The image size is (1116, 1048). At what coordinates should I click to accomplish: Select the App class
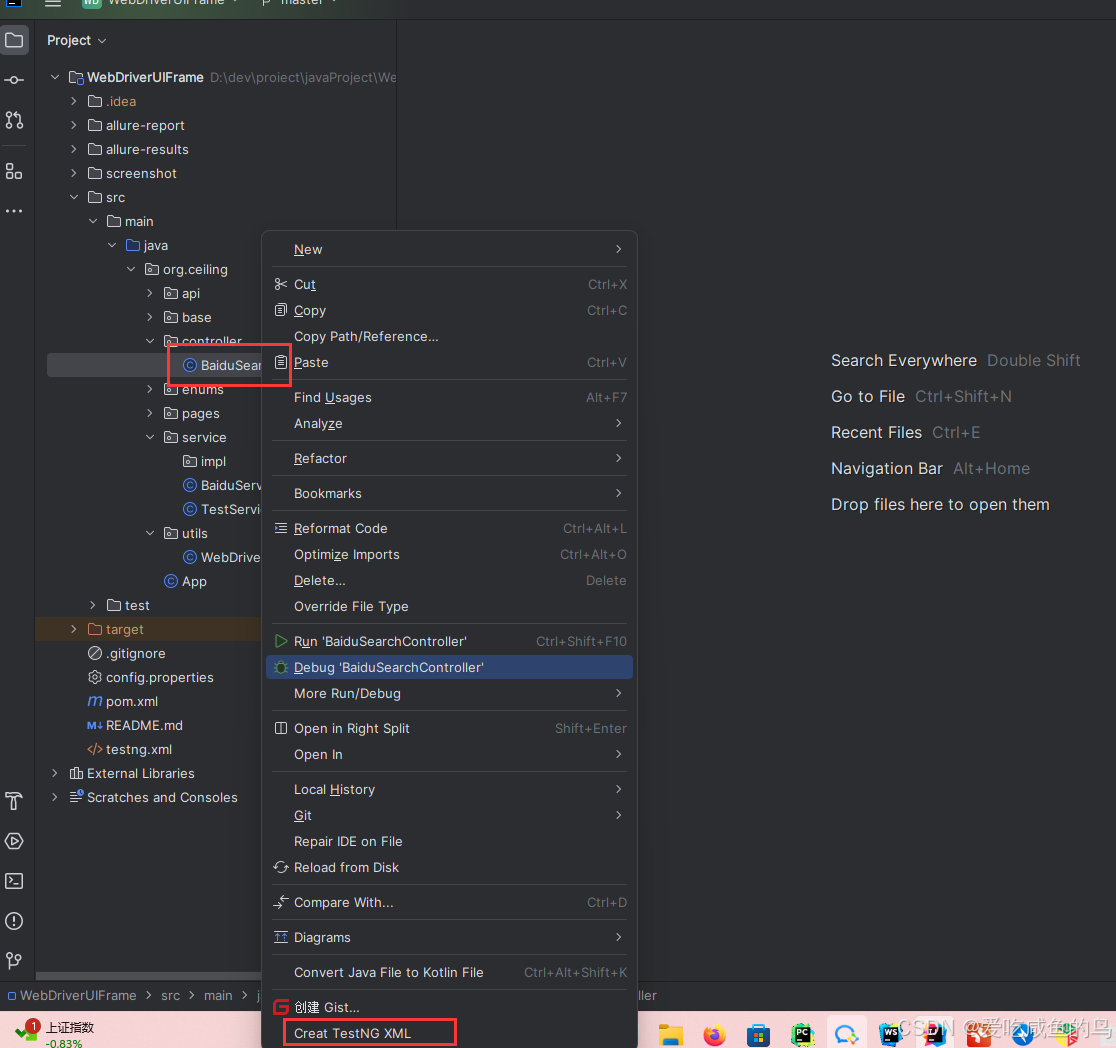194,581
